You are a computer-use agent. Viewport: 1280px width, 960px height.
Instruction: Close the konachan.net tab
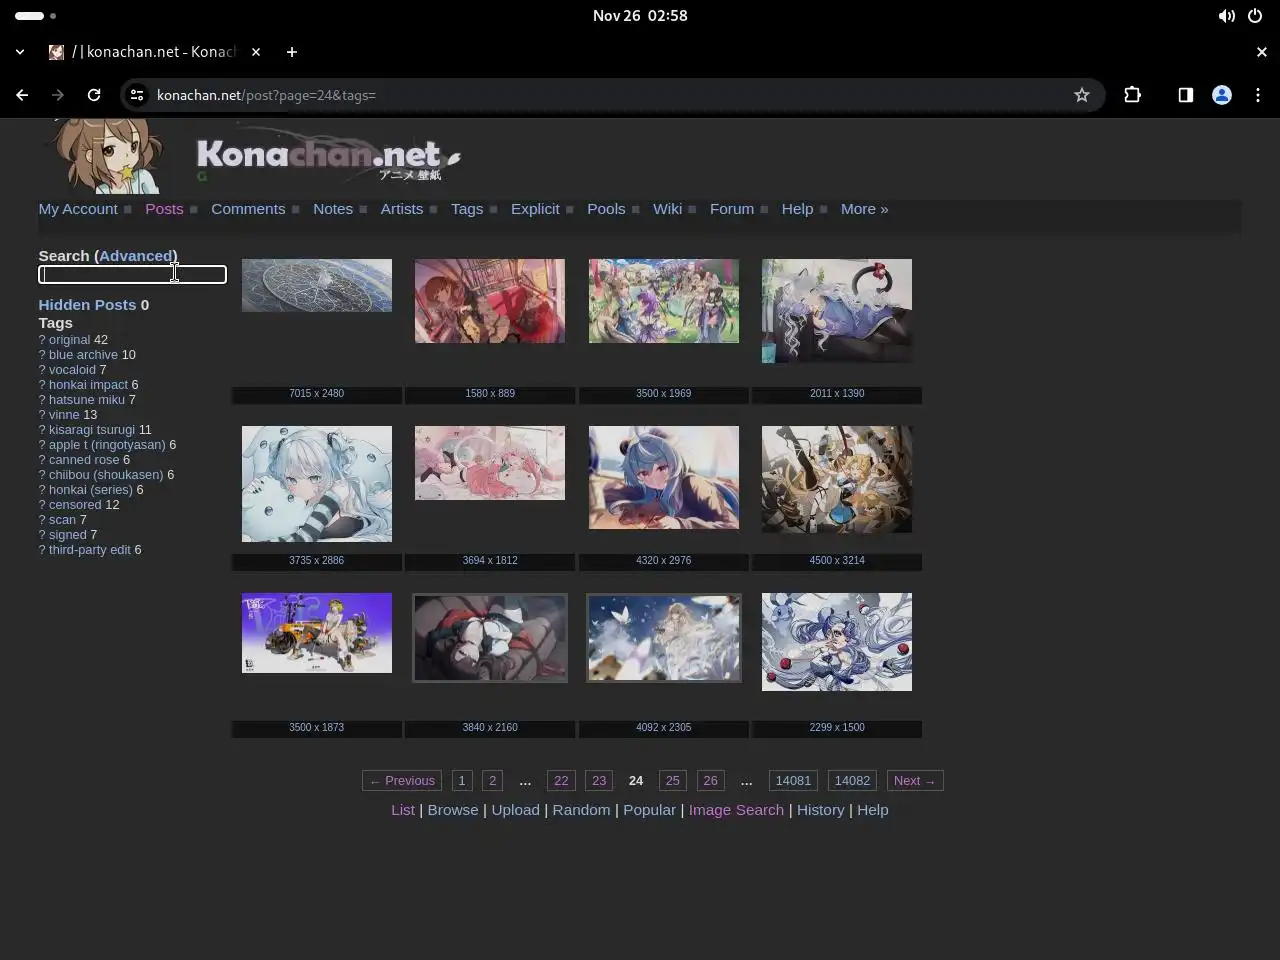pyautogui.click(x=256, y=52)
